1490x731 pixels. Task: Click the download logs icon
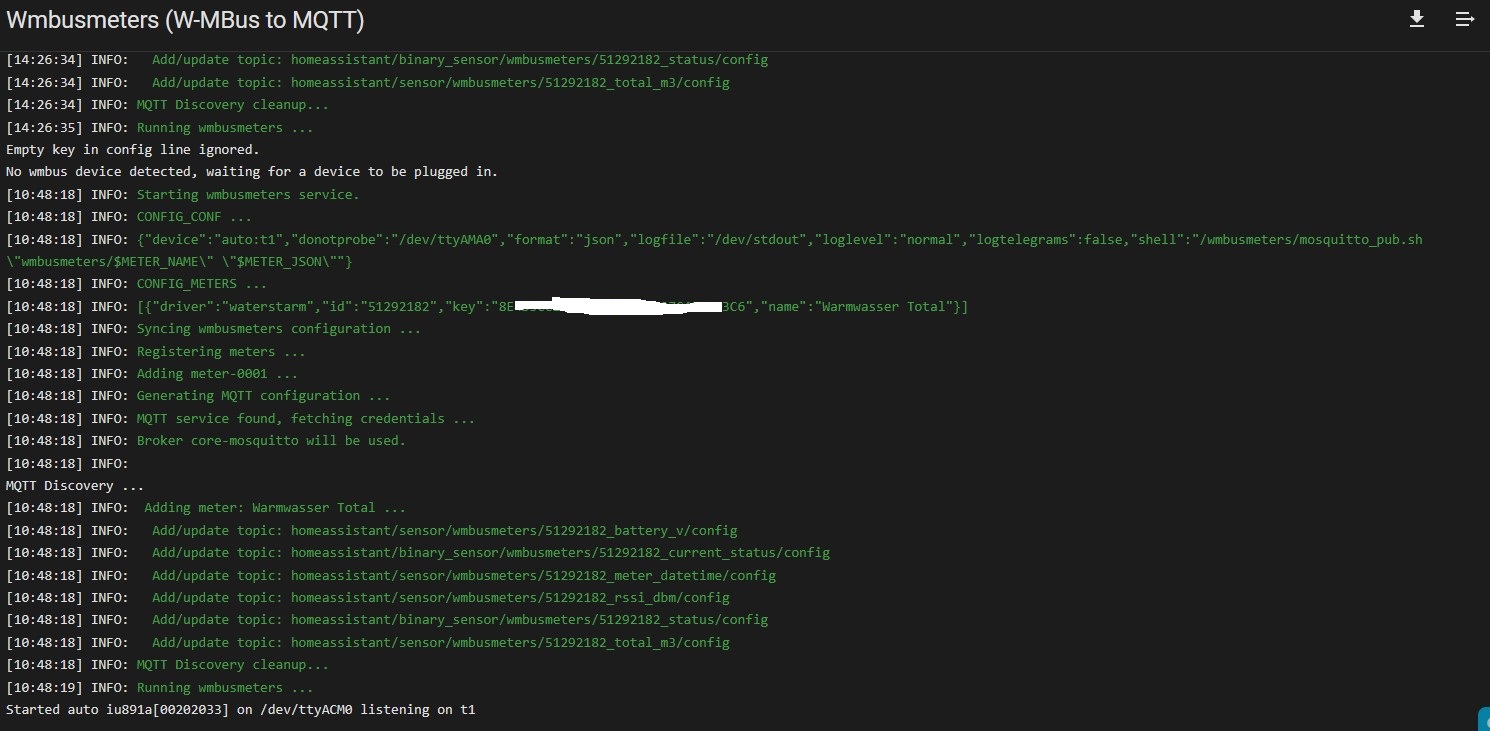pos(1417,19)
